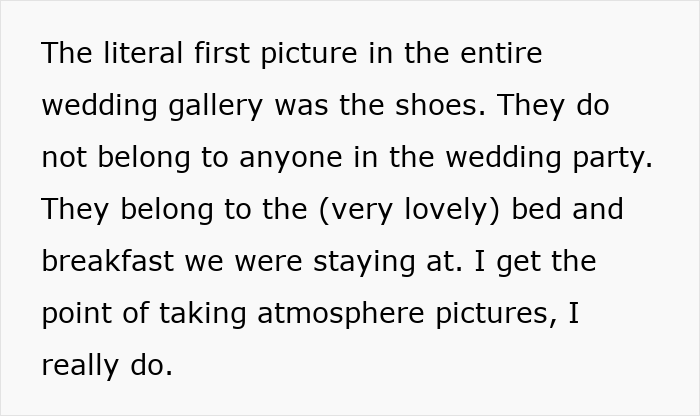Click the word "literal" in first line
The image size is (700, 416).
143,53
